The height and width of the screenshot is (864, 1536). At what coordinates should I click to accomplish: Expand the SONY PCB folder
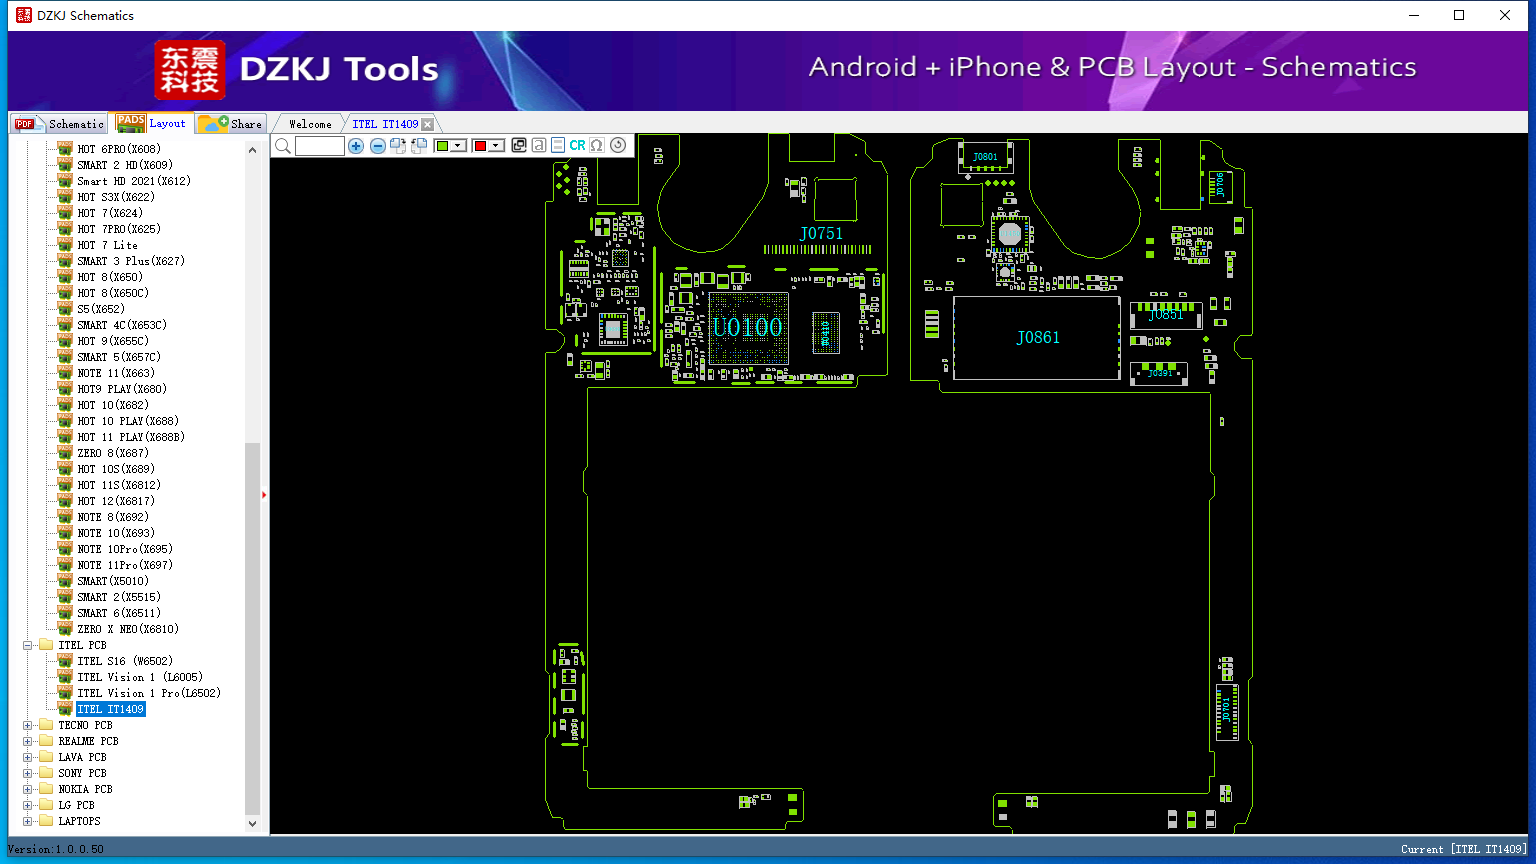(28, 773)
